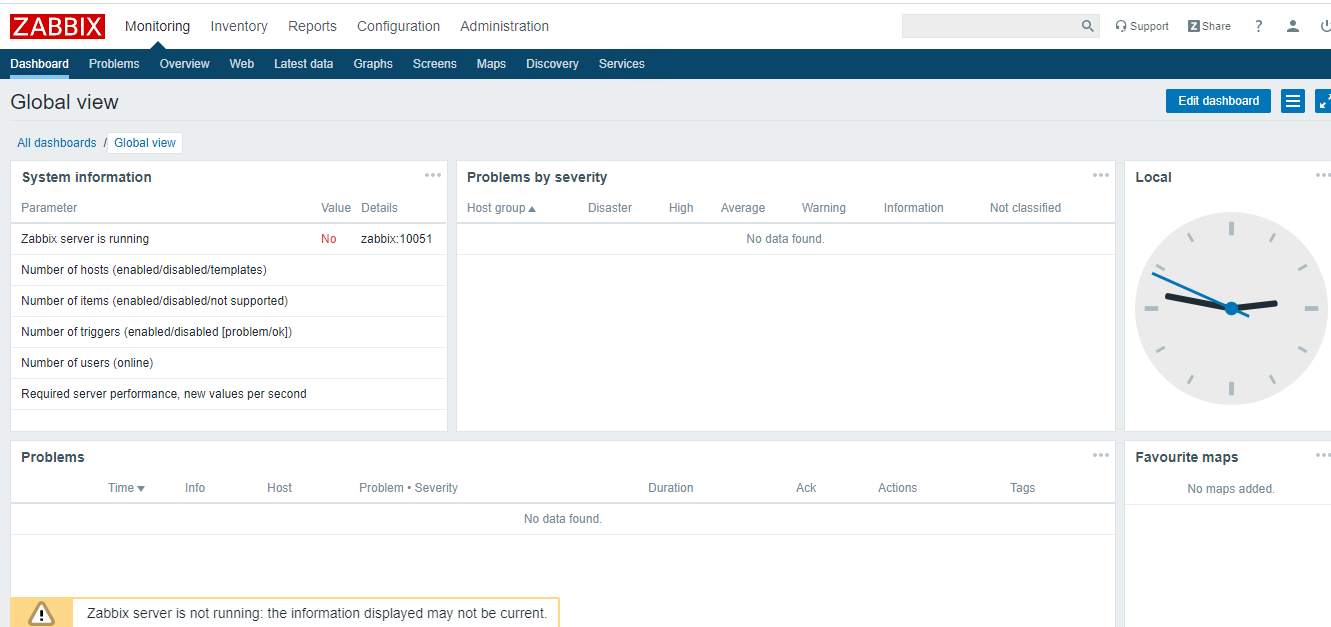Open the Monitoring main menu
The image size is (1331, 627).
[x=157, y=26]
